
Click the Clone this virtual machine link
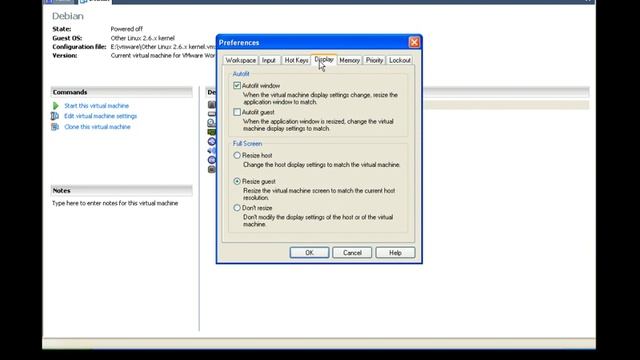(x=97, y=127)
